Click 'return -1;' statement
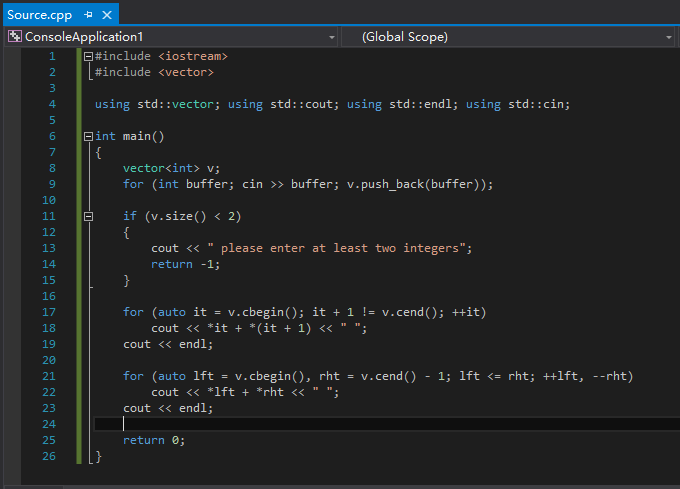680x489 pixels. click(186, 264)
